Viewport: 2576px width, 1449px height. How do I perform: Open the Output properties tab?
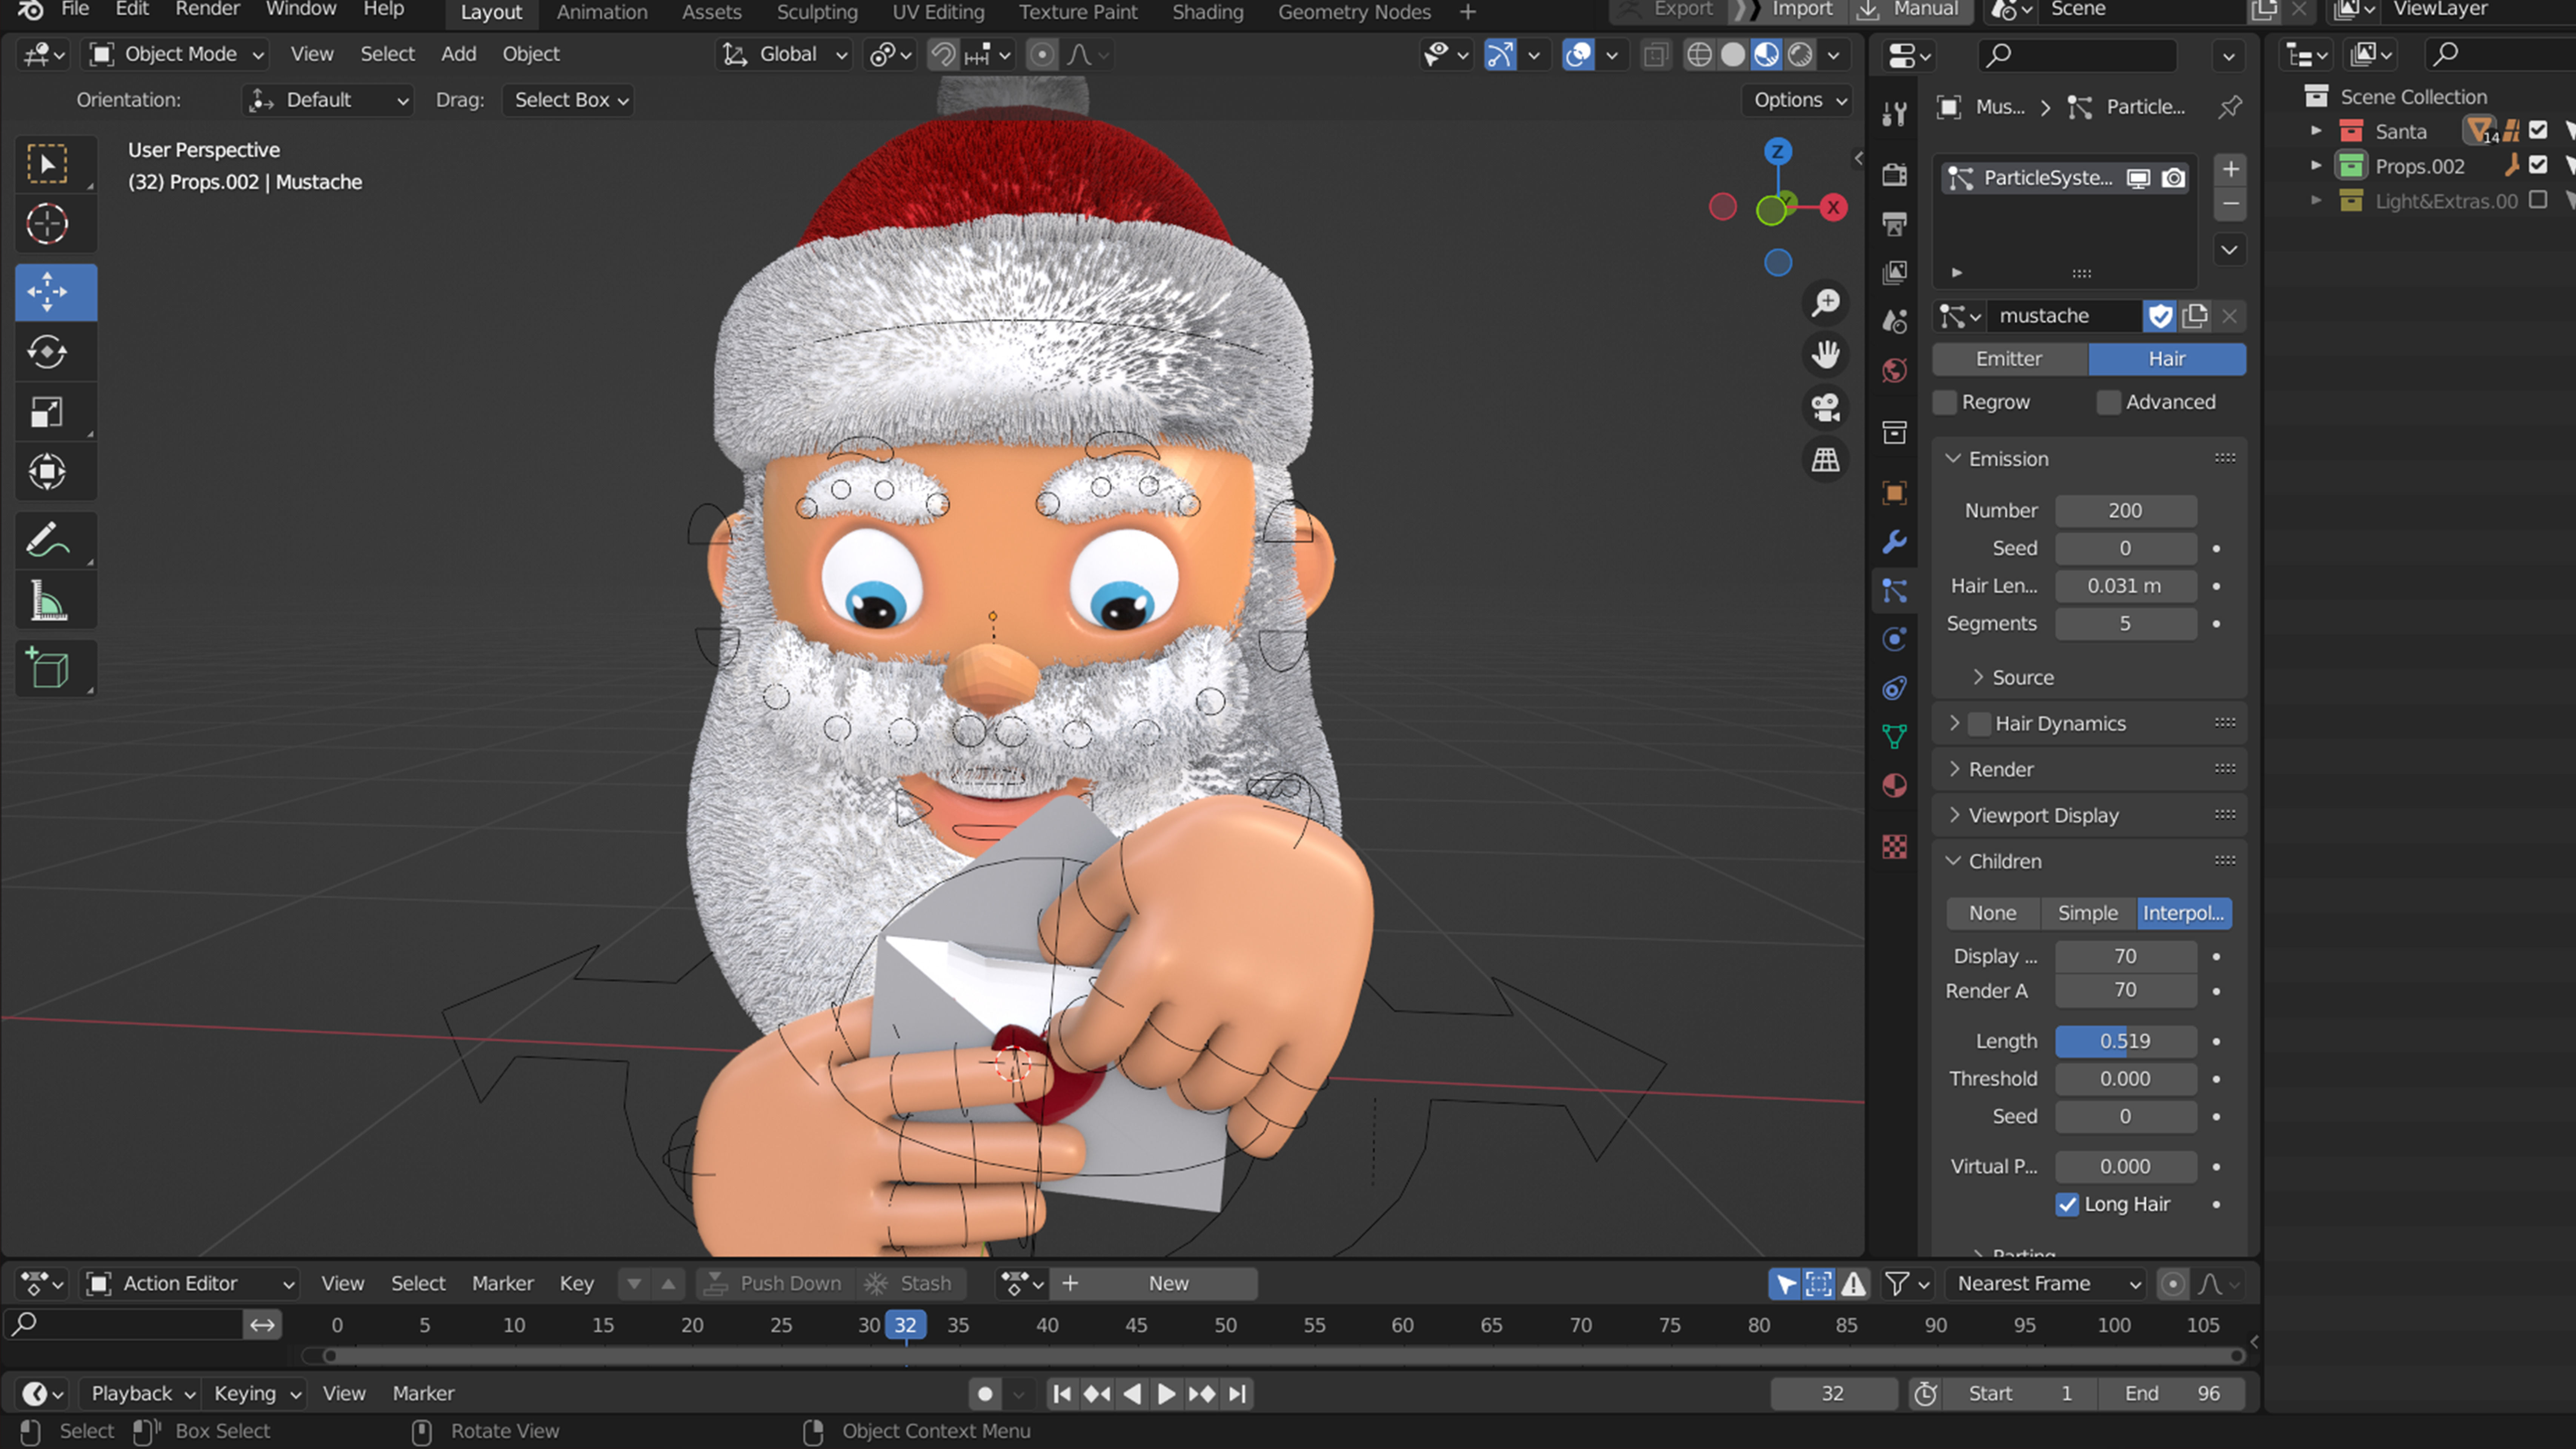point(1894,224)
